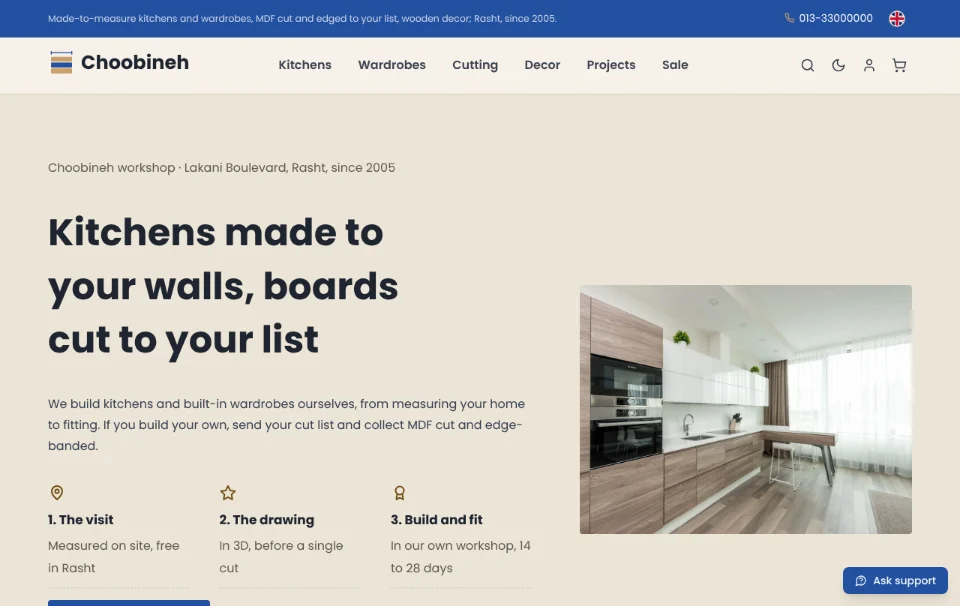Viewport: 960px width, 606px height.
Task: Go to the Cutting section
Action: click(475, 65)
